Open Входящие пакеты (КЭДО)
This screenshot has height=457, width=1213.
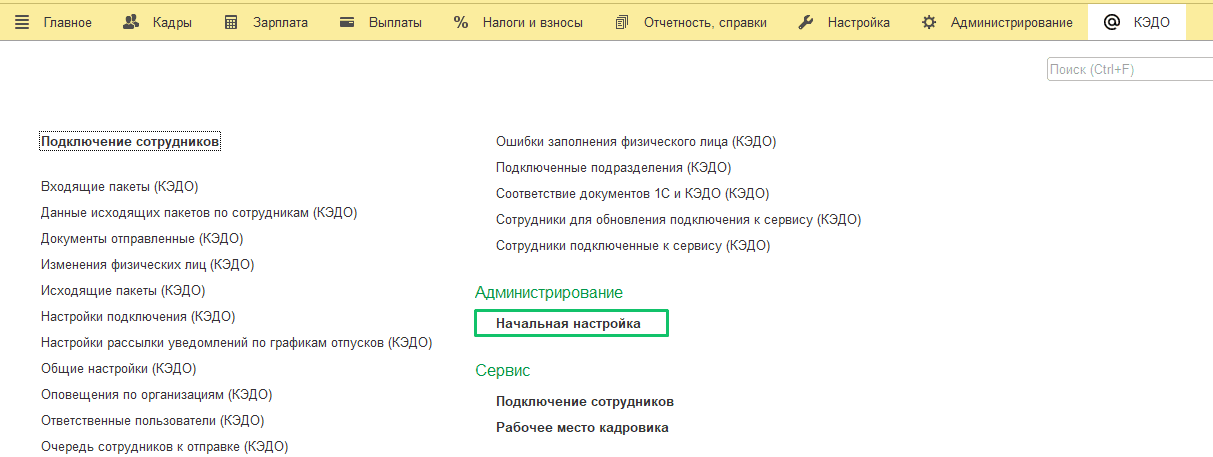[x=119, y=187]
